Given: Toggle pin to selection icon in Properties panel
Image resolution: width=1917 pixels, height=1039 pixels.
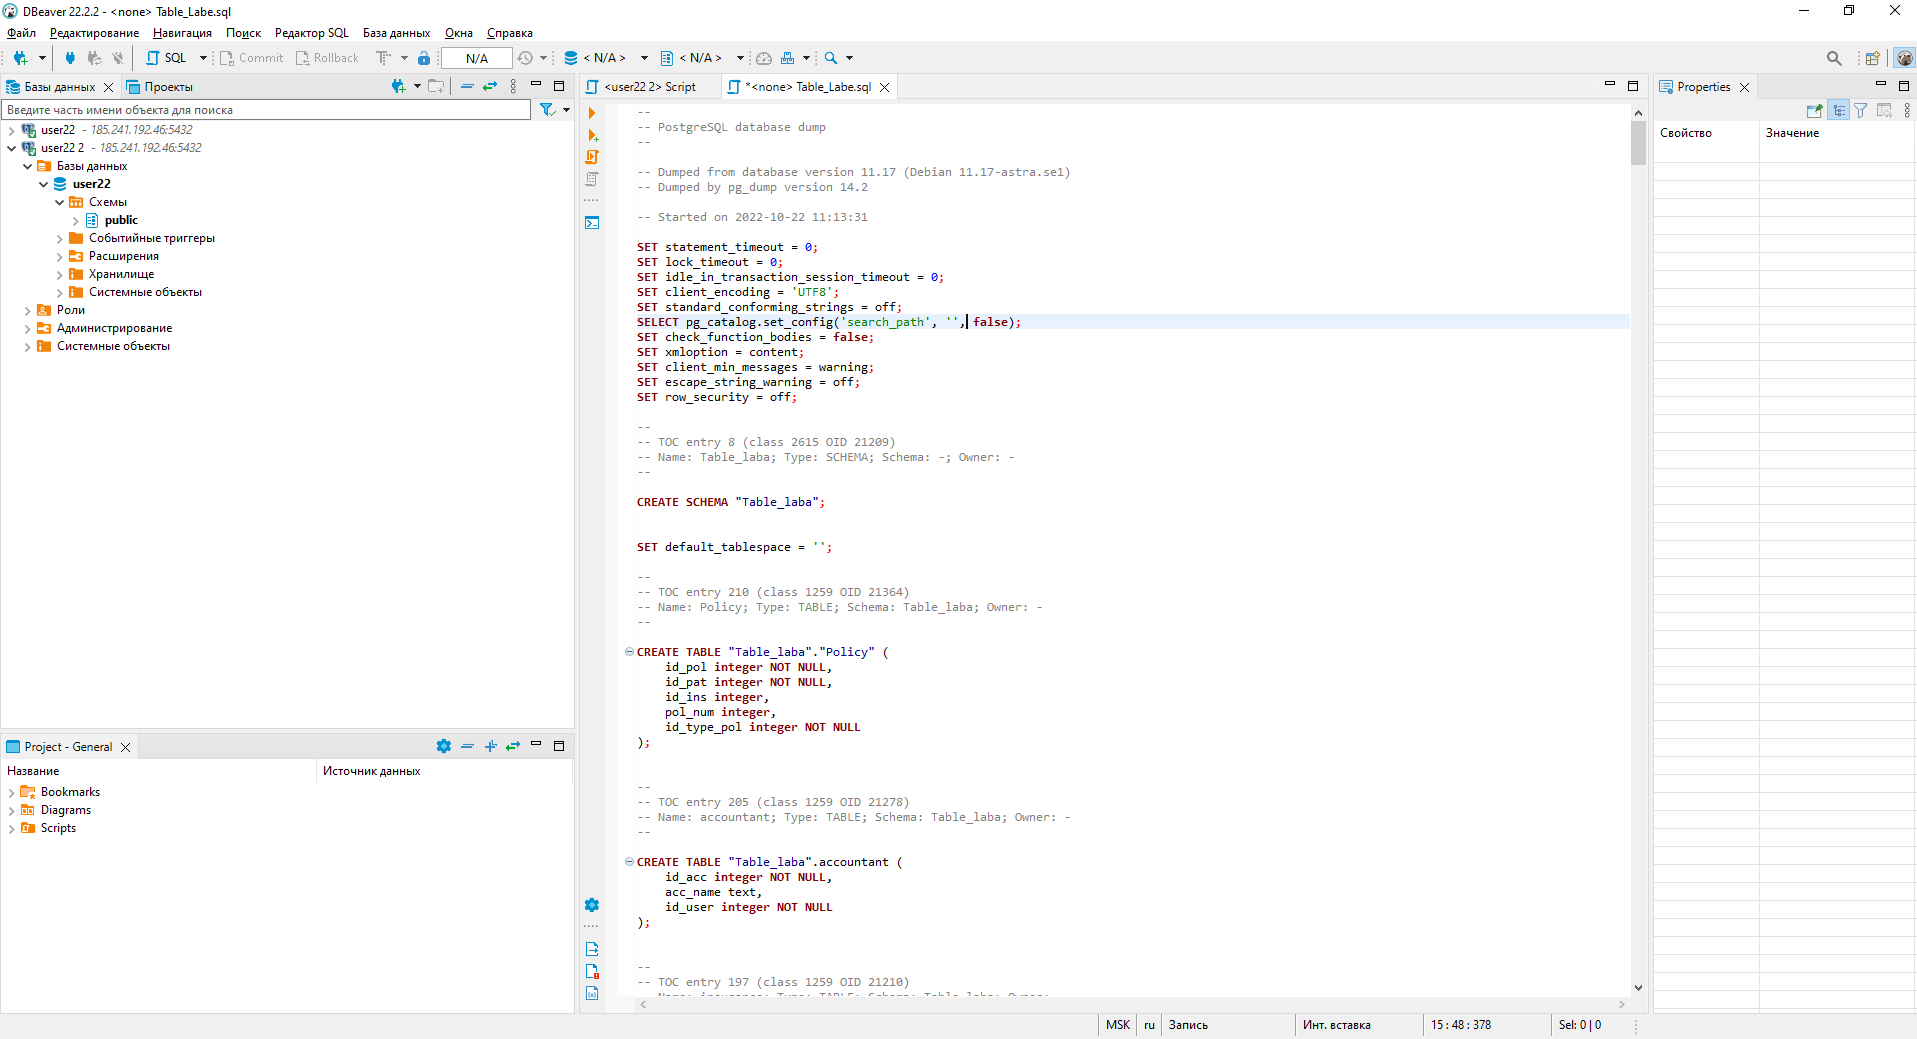Looking at the screenshot, I should point(1814,111).
